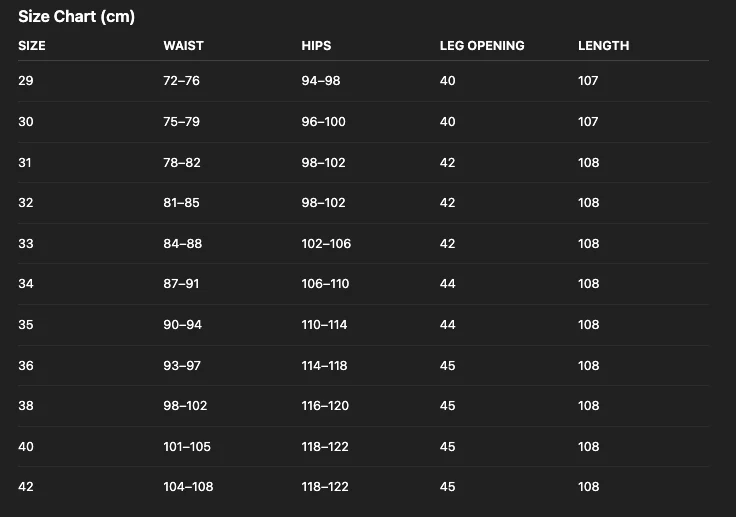
Task: Click the SIZE column header
Action: click(x=32, y=45)
